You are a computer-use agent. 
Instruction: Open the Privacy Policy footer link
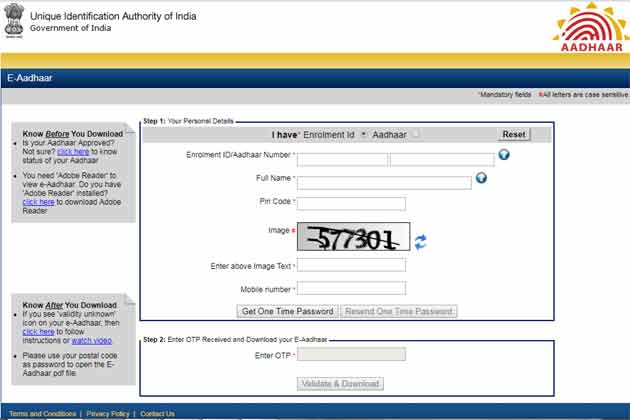pos(107,413)
